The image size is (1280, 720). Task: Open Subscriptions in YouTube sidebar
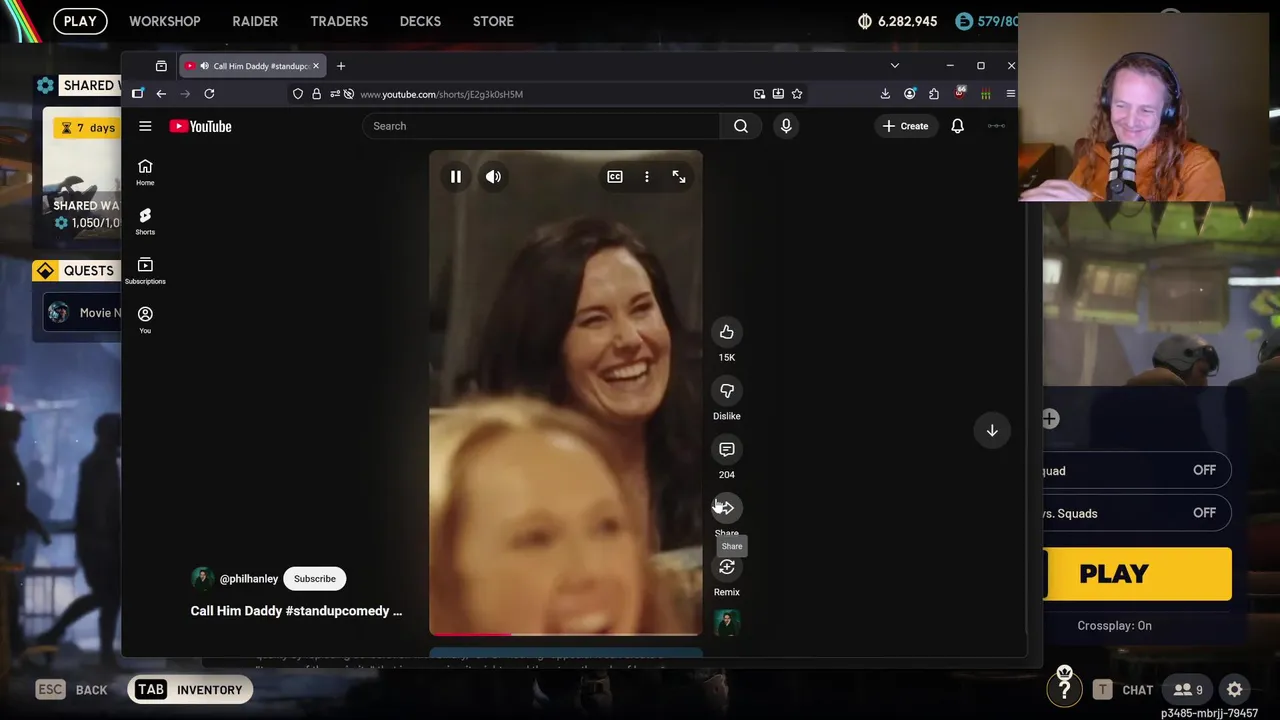pos(145,270)
